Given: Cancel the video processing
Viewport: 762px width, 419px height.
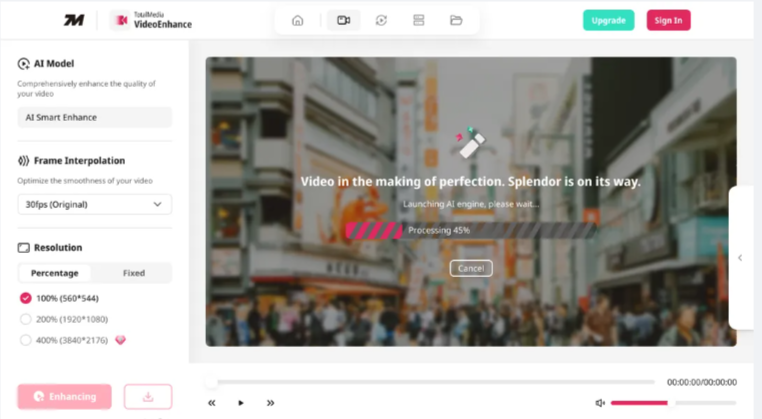Looking at the screenshot, I should pos(471,268).
